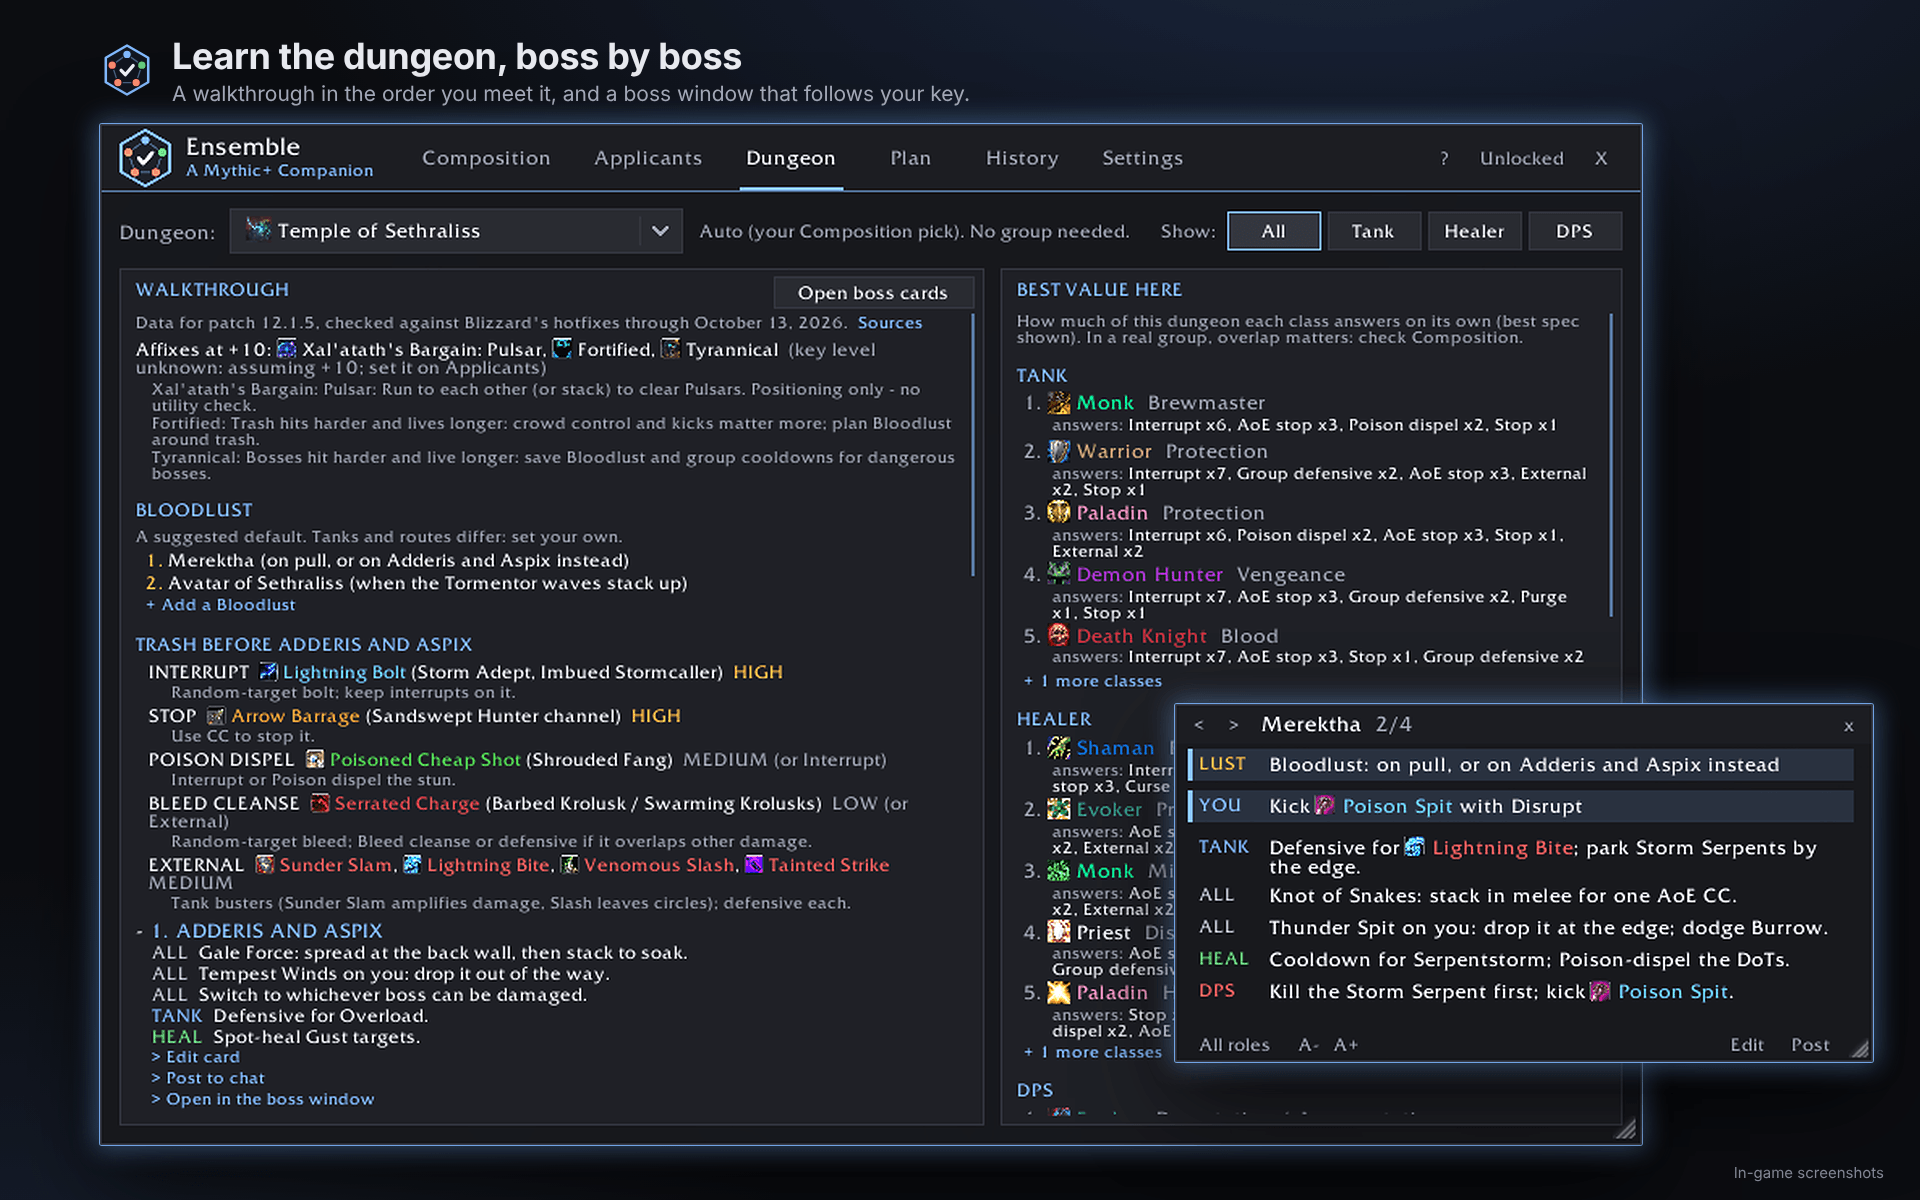Click the Xal'atath's Bargain Pulsar affix icon
The height and width of the screenshot is (1200, 1920).
[287, 348]
